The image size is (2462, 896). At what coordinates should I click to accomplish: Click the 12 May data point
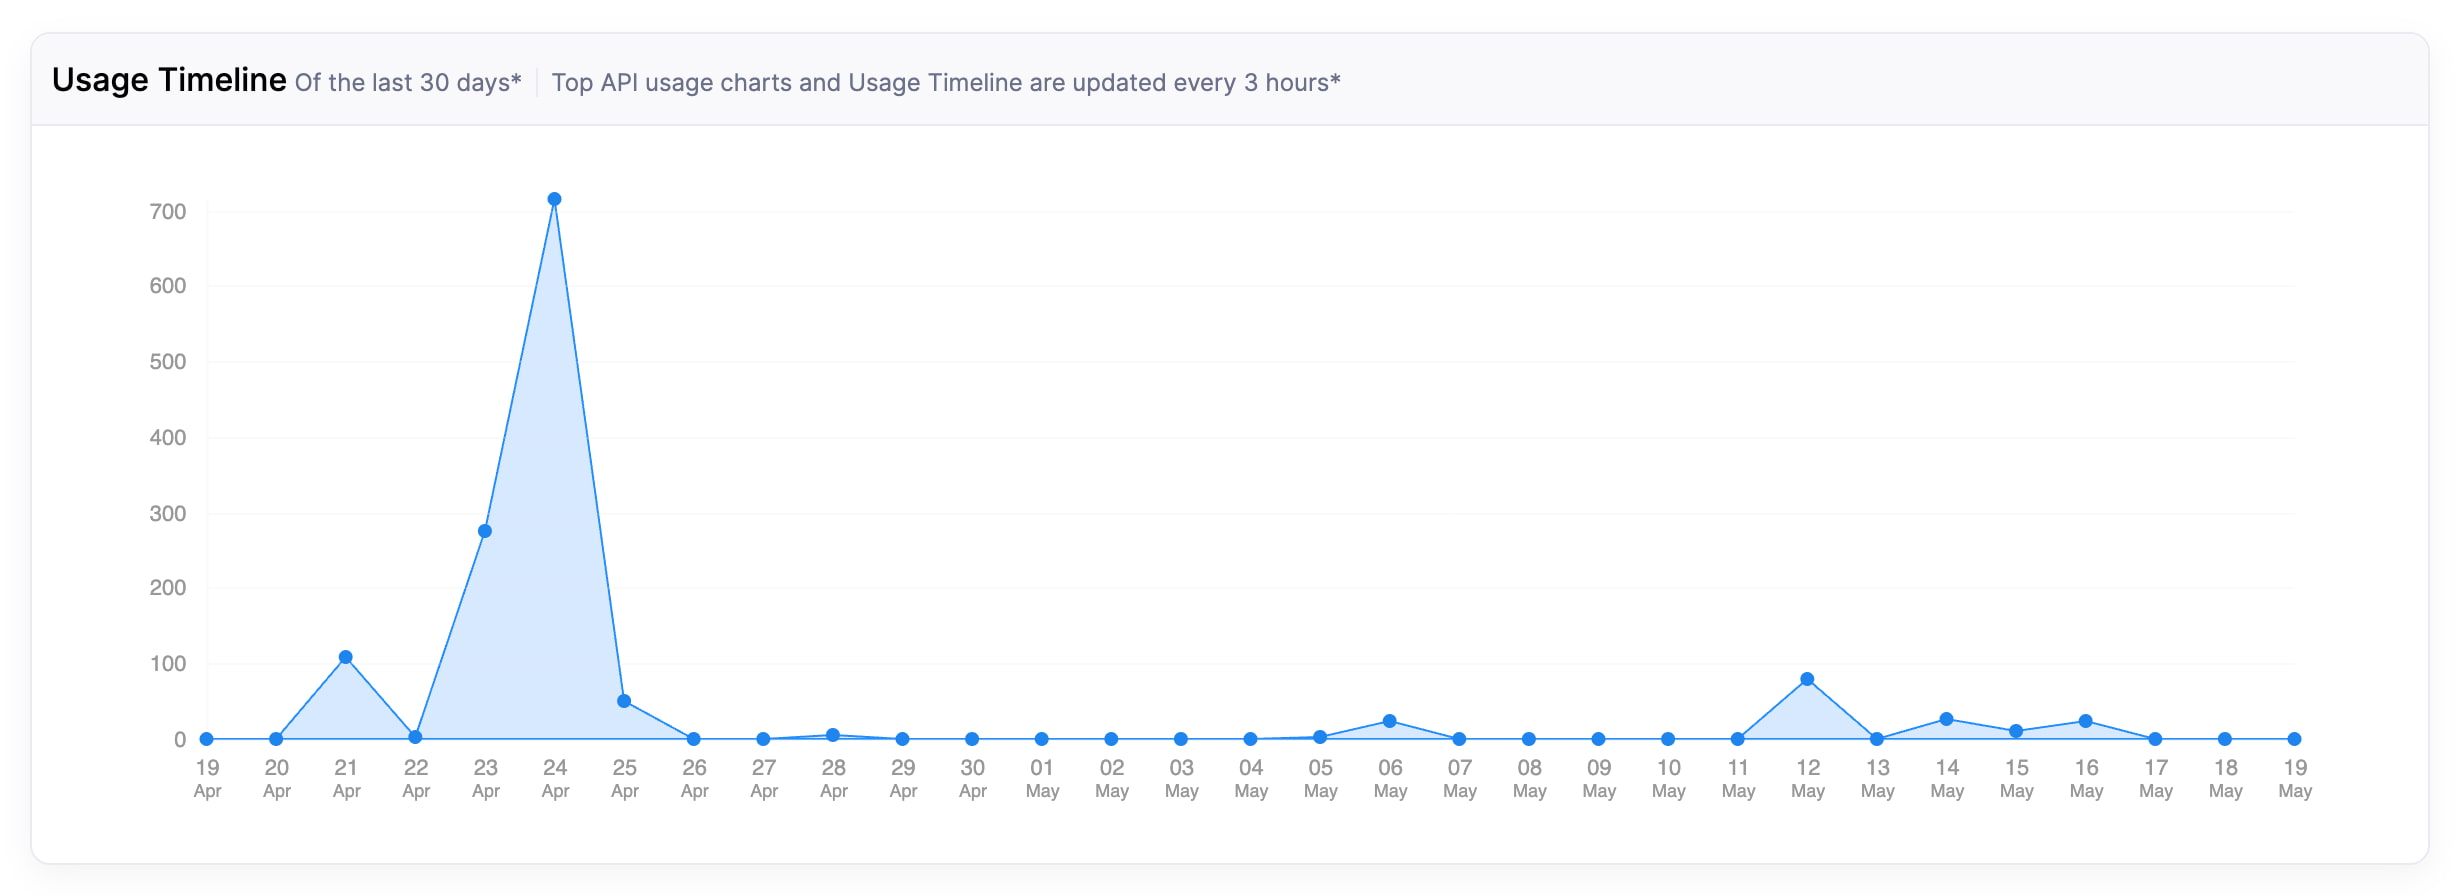1807,679
